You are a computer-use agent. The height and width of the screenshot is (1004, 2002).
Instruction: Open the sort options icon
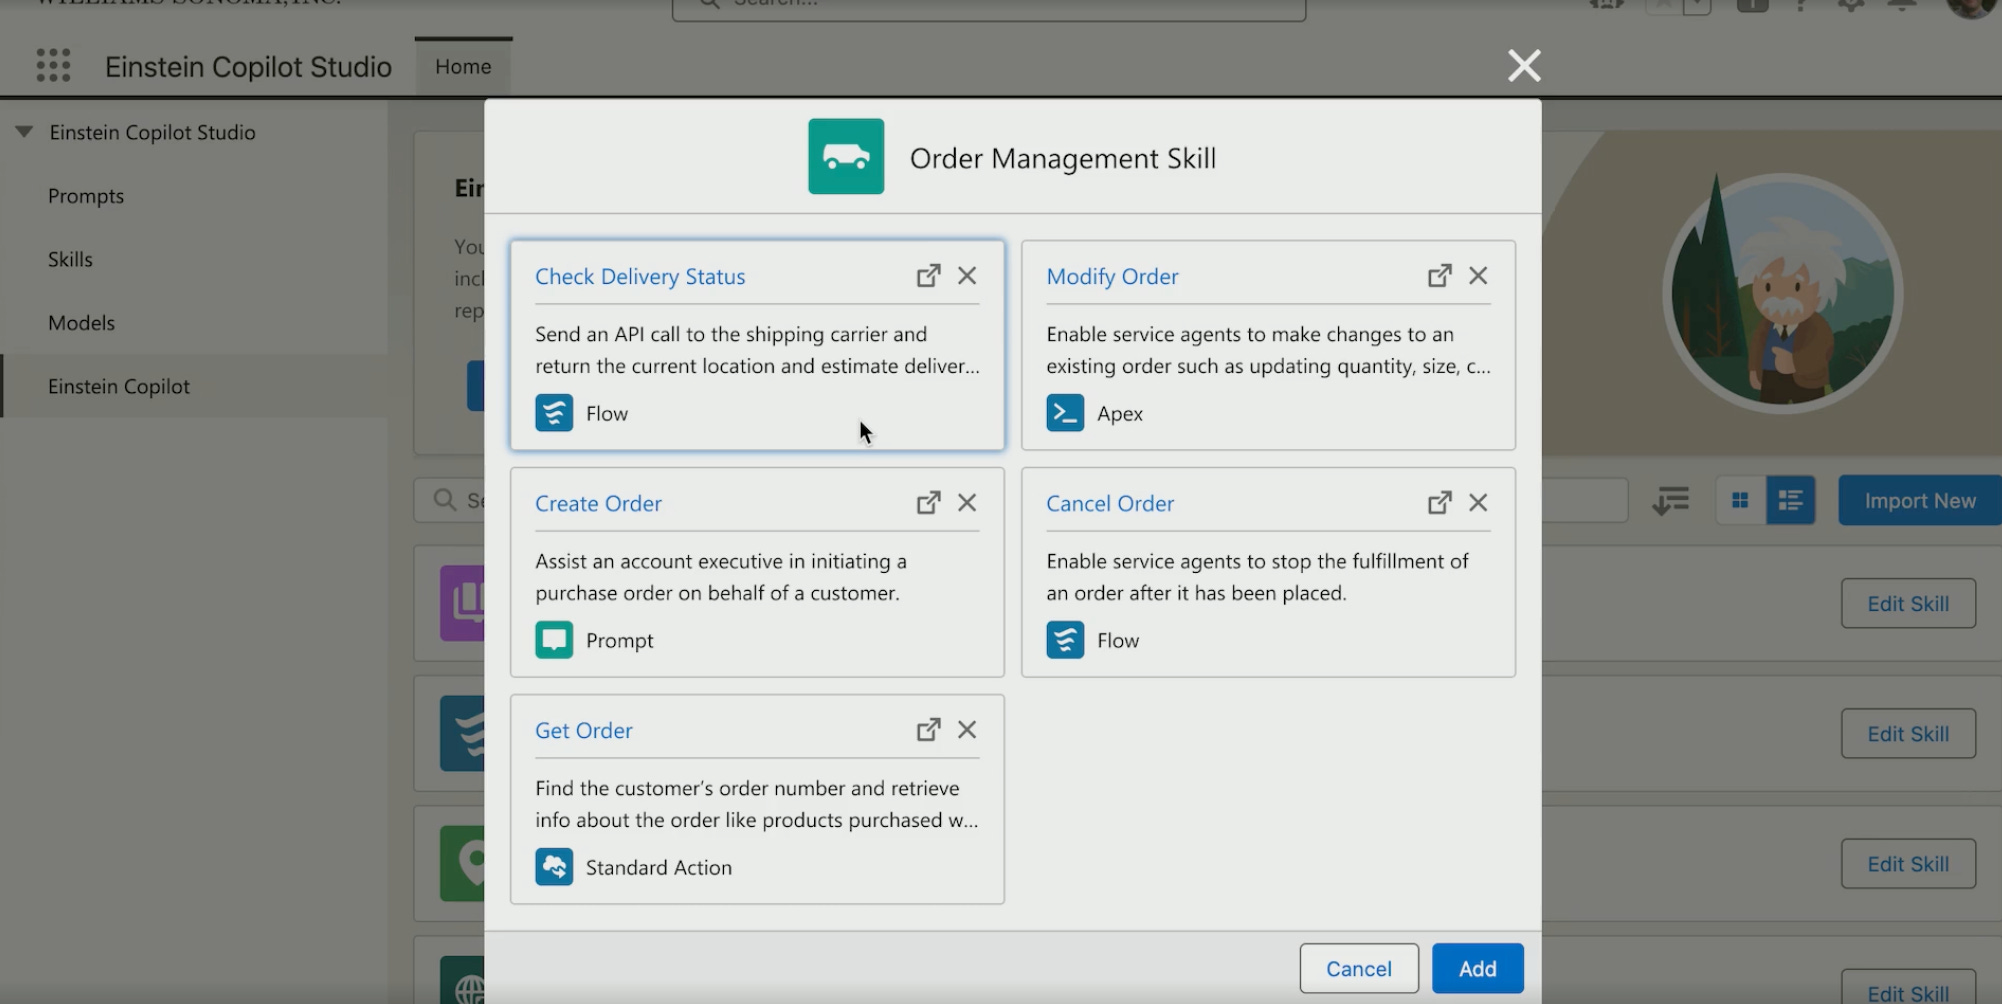(x=1671, y=501)
